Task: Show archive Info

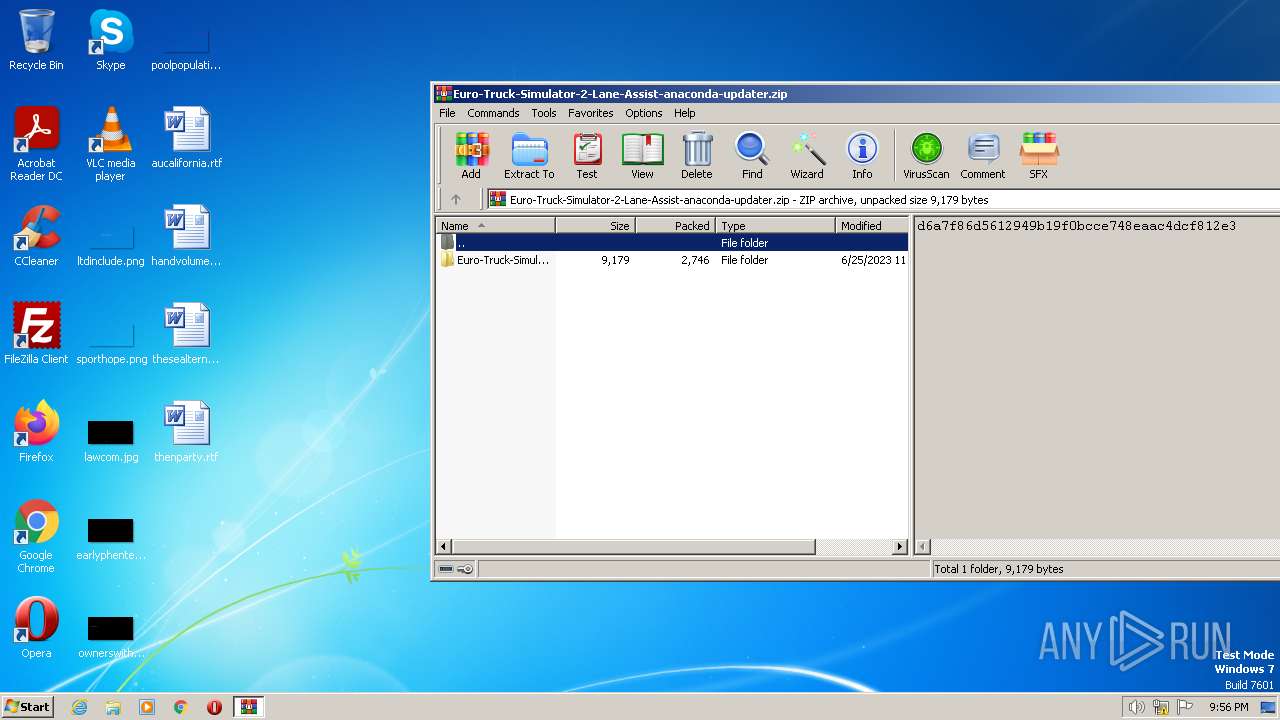Action: coord(862,156)
